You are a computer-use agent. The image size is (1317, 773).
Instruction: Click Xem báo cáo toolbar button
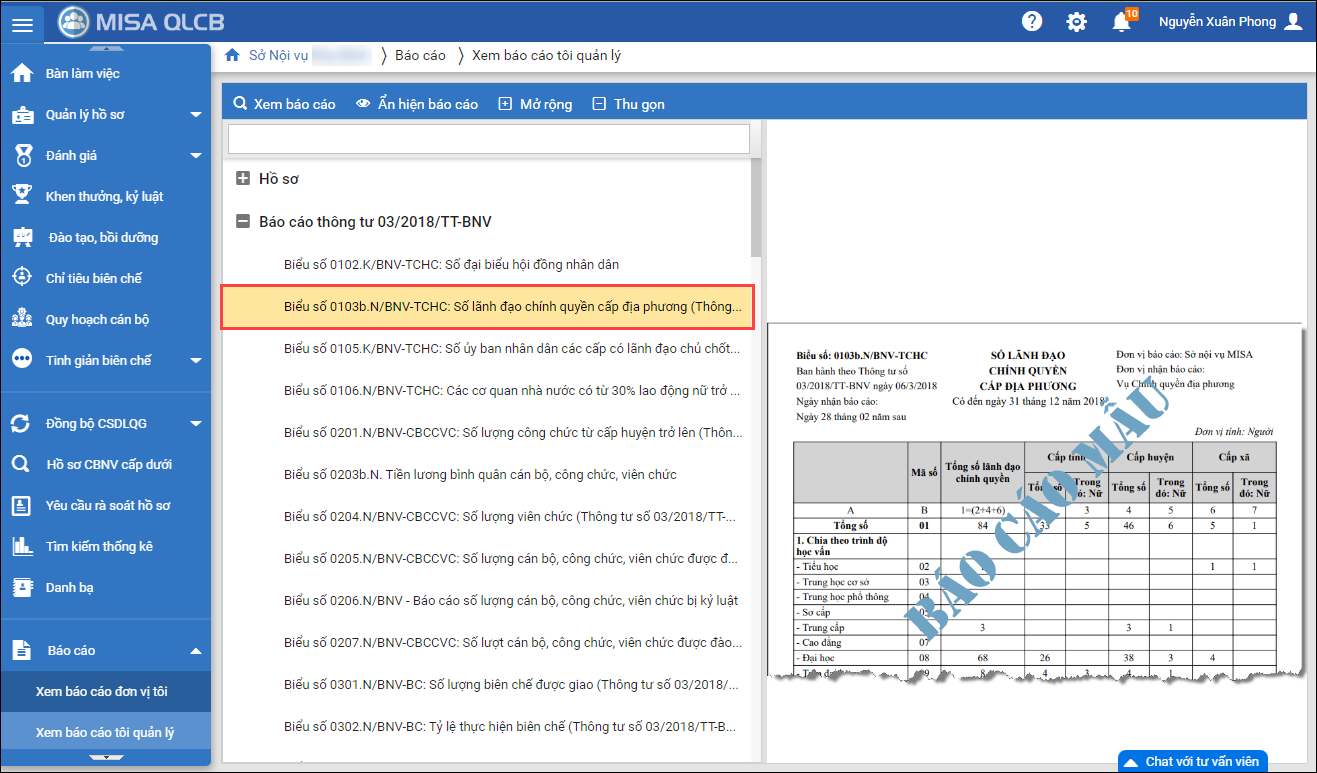click(x=284, y=104)
